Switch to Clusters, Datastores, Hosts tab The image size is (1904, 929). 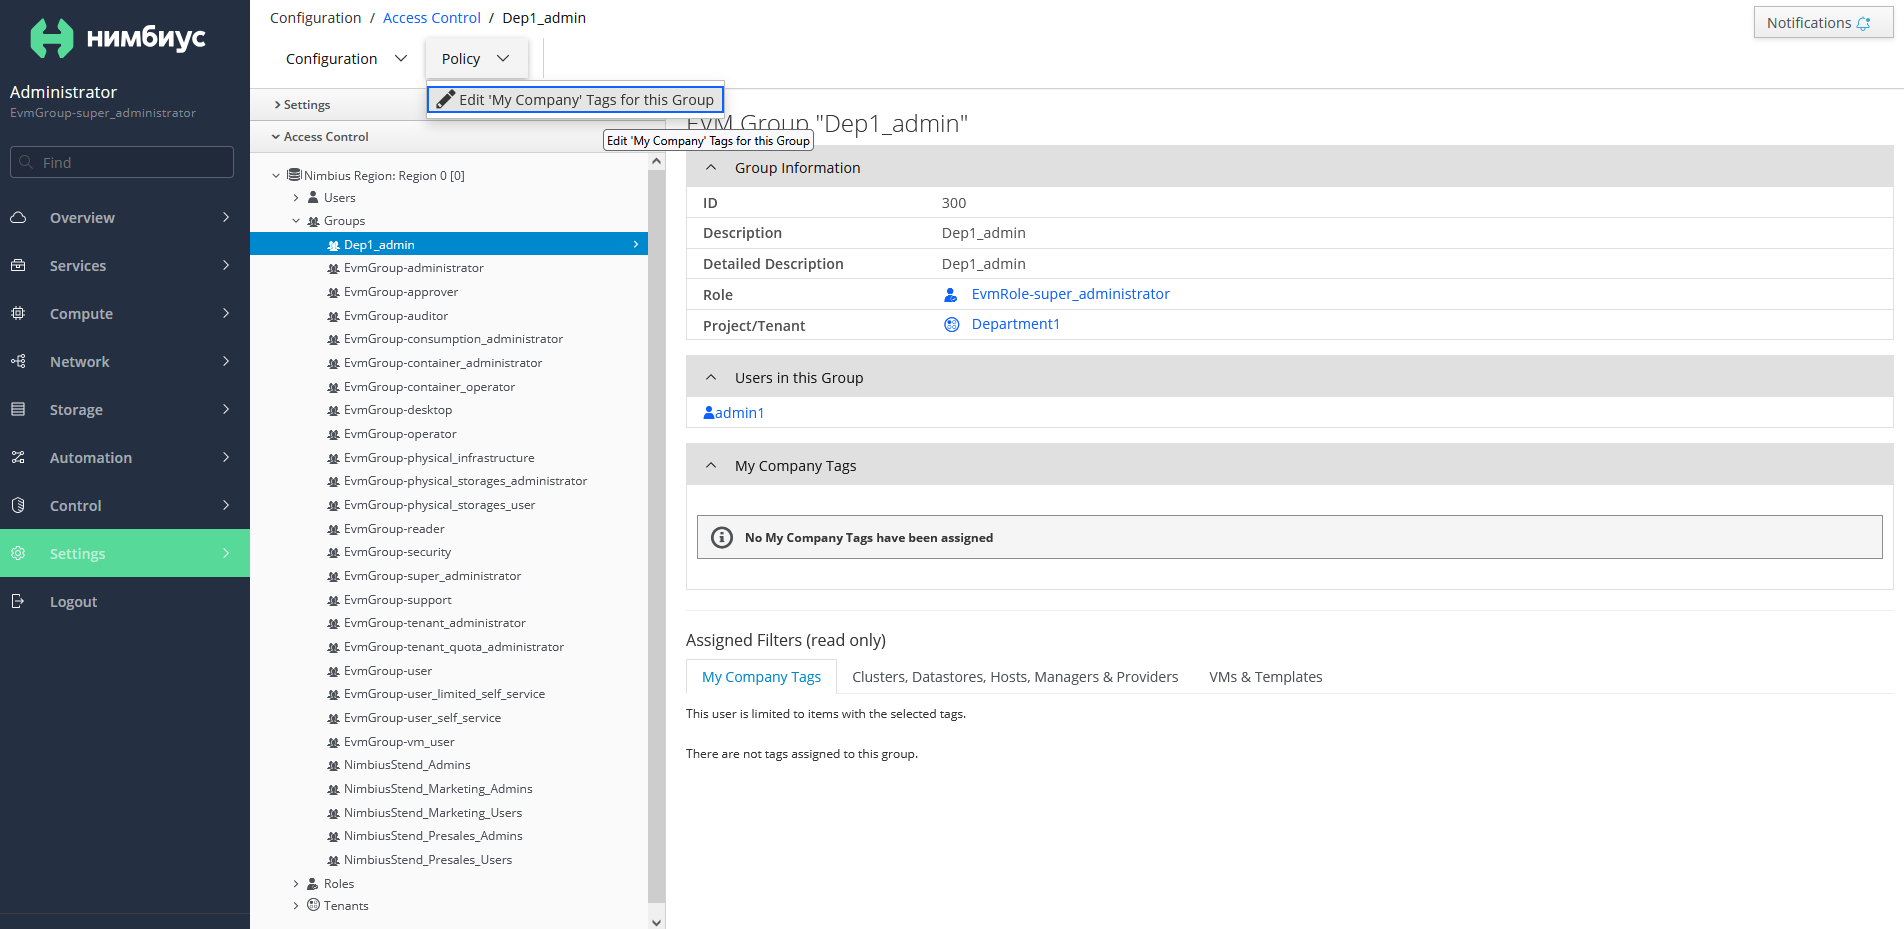[x=1015, y=677]
